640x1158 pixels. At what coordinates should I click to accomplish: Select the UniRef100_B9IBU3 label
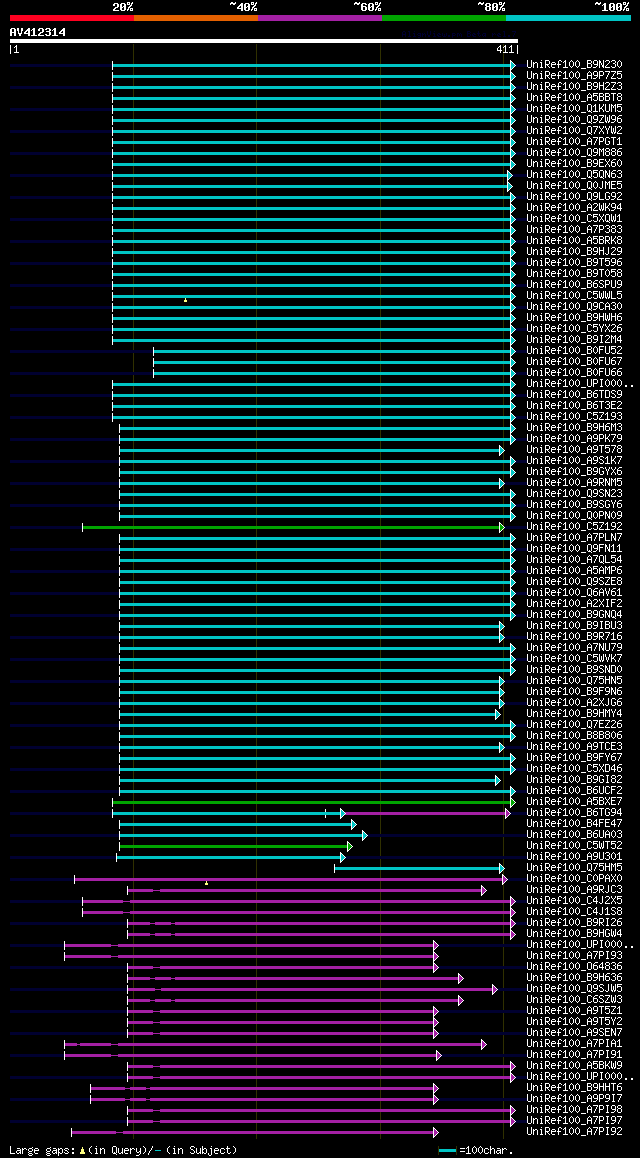tap(574, 626)
